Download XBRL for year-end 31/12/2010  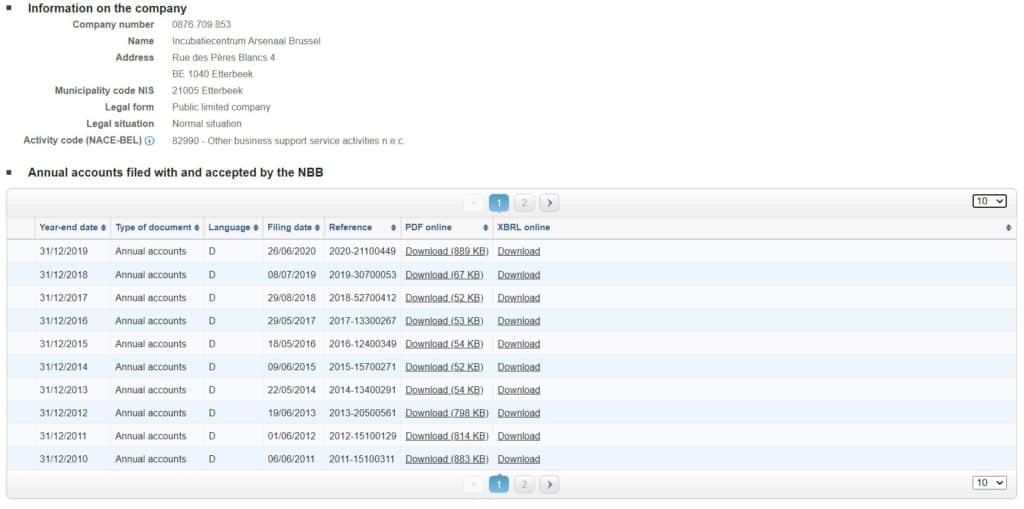pyautogui.click(x=518, y=459)
